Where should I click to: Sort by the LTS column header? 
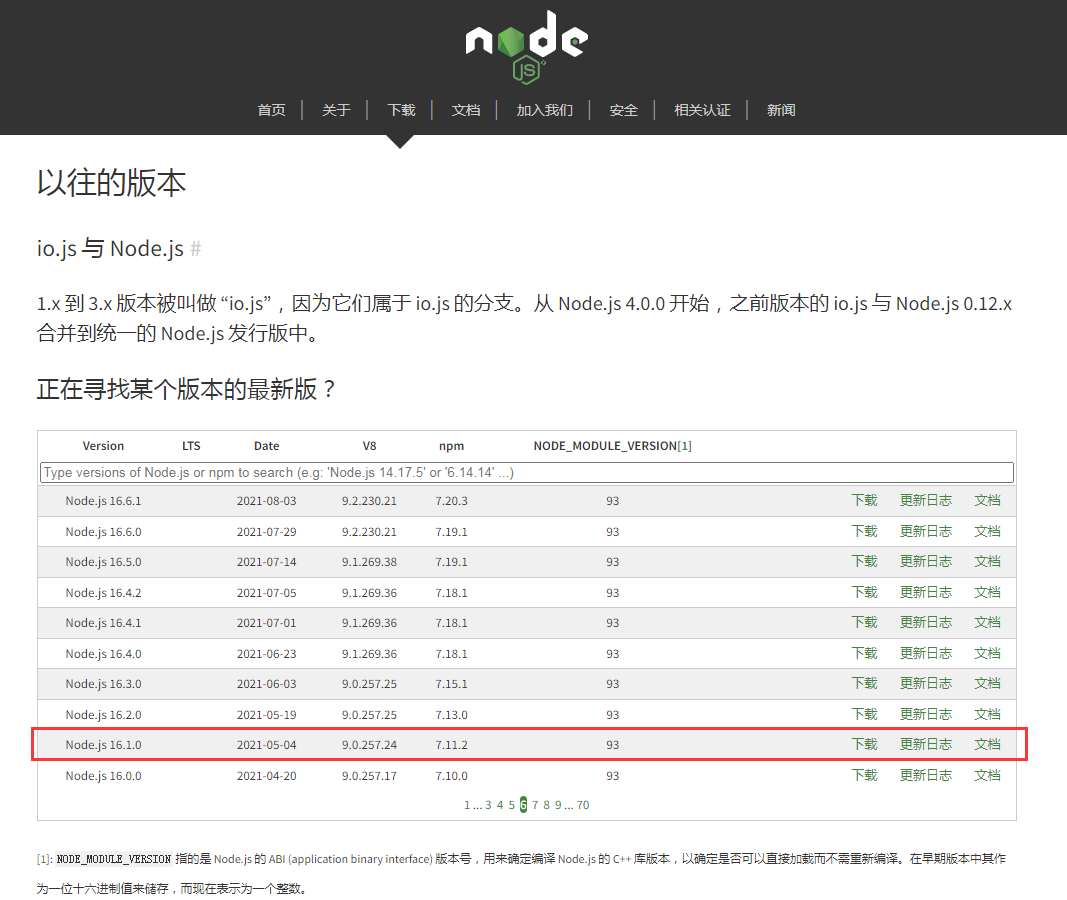click(x=191, y=446)
